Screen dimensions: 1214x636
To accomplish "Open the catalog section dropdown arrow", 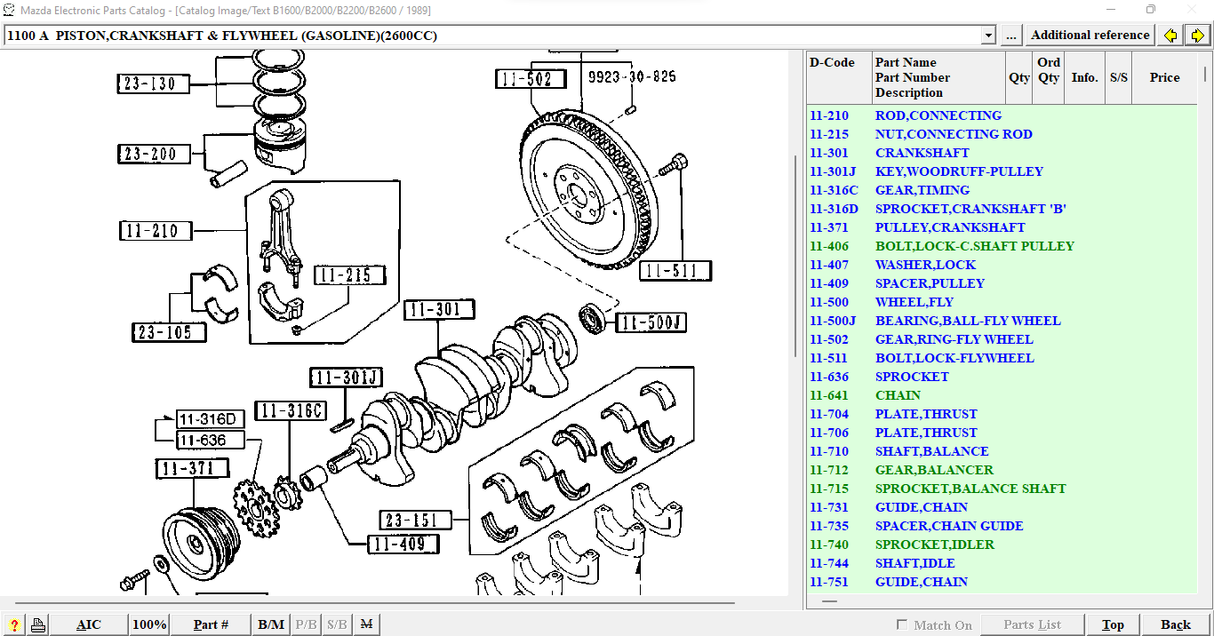I will click(x=989, y=36).
